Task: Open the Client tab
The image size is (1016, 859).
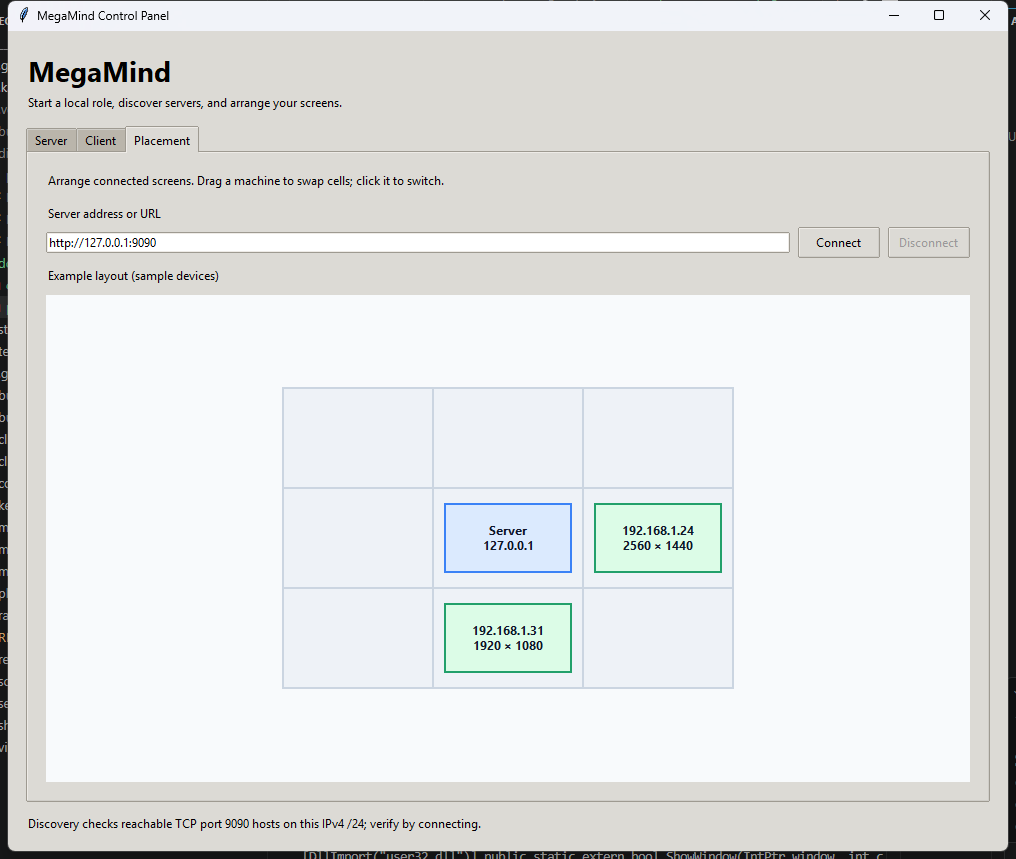Action: coord(100,141)
